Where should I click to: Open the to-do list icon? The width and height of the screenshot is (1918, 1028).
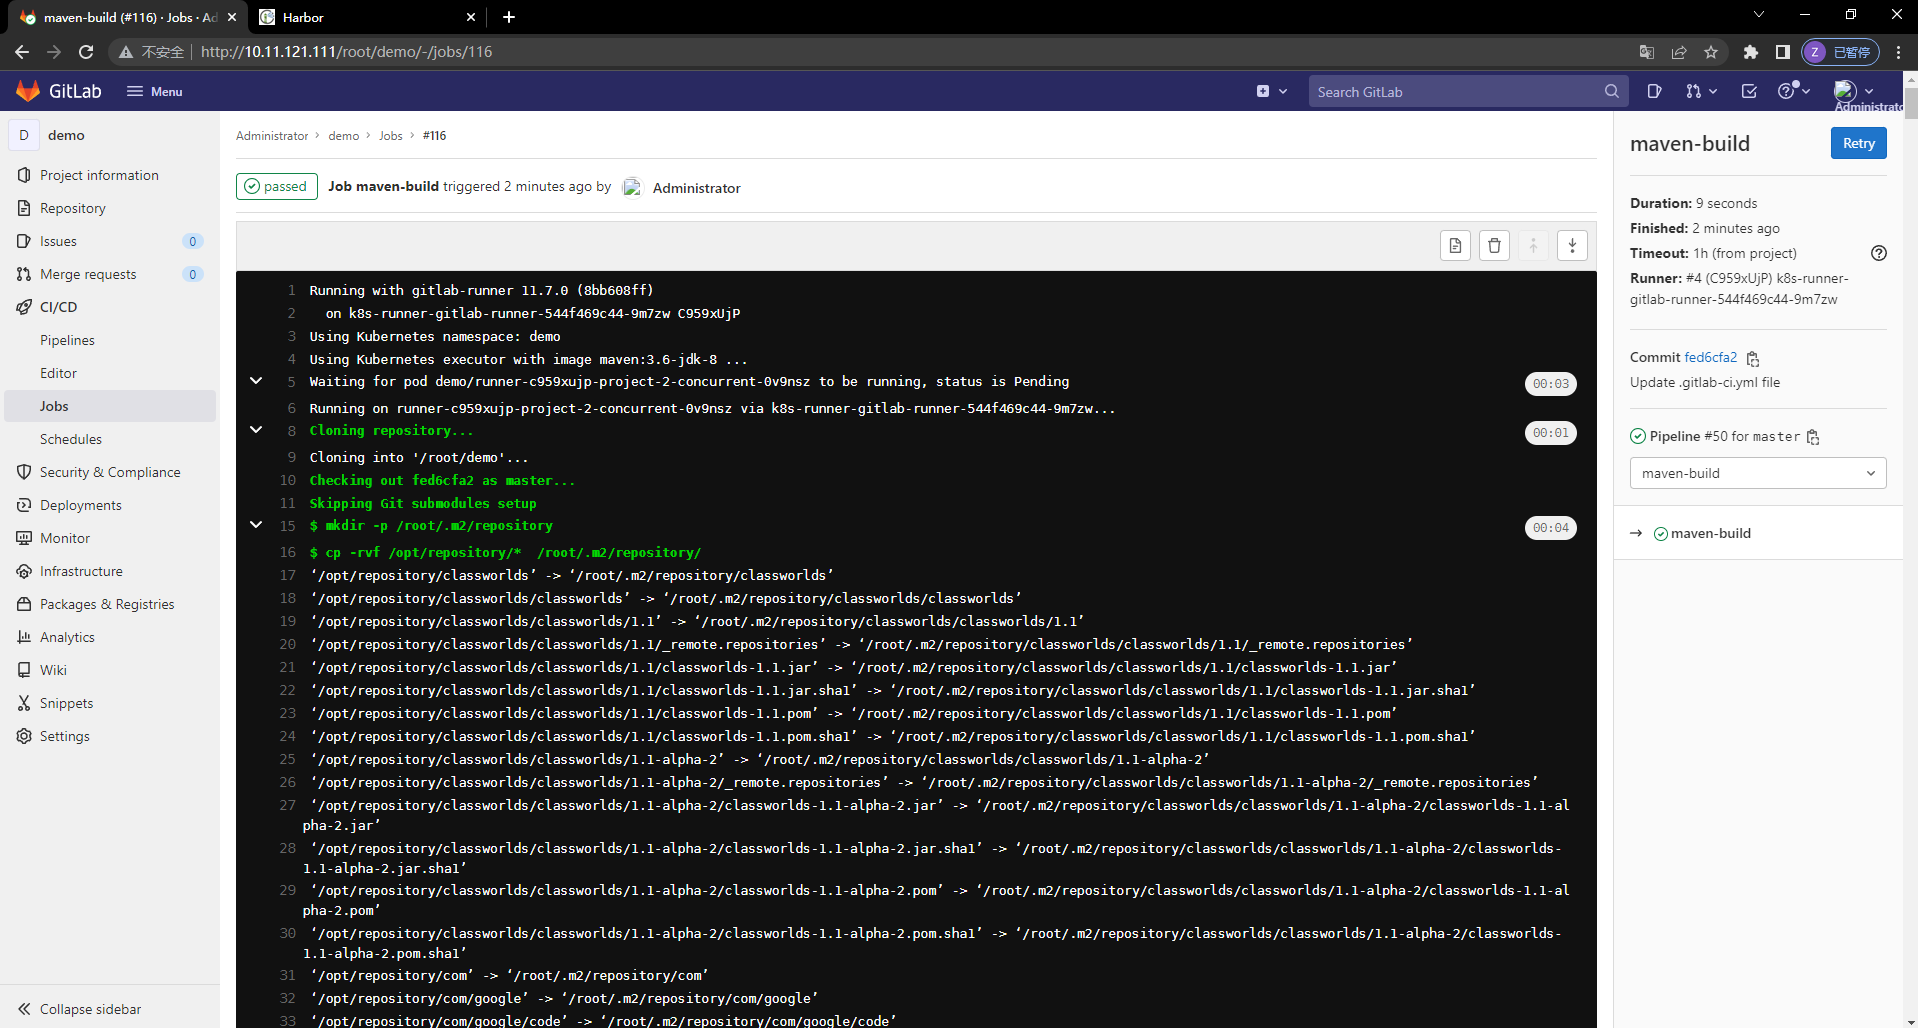(1749, 91)
